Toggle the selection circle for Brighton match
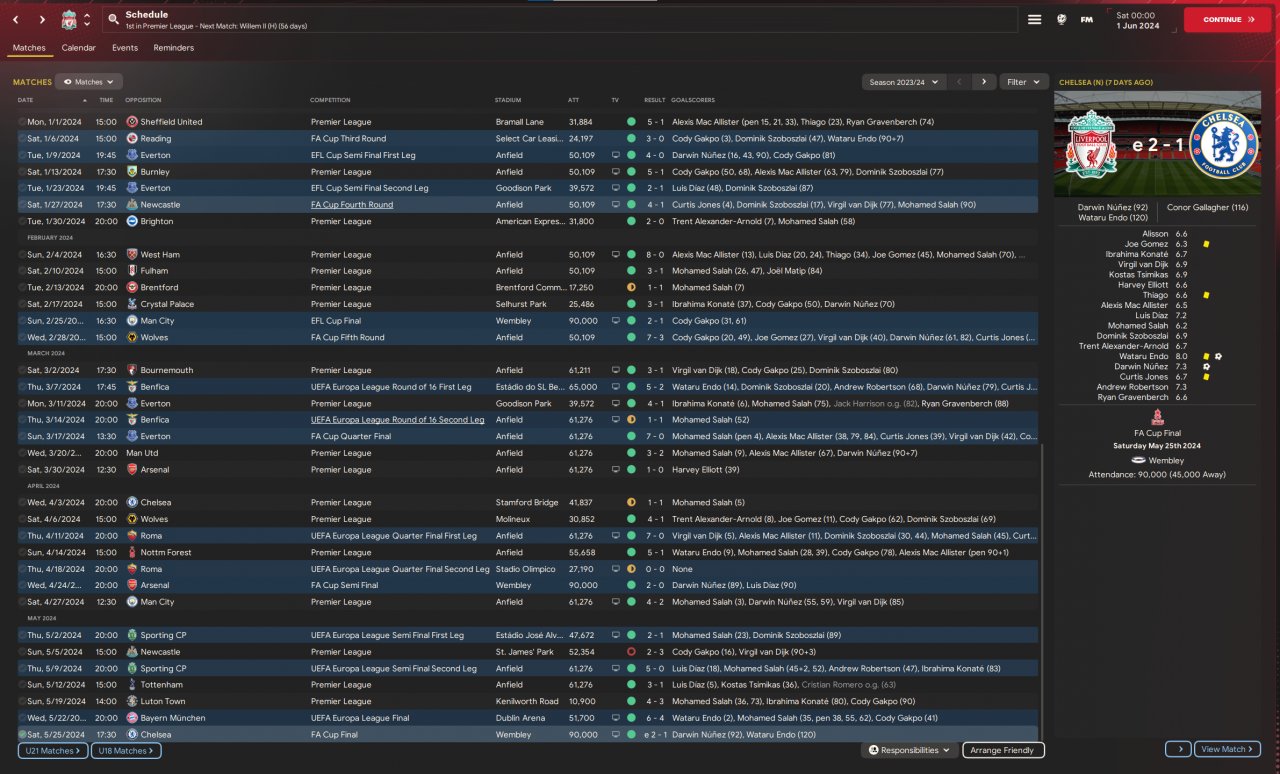 pos(22,221)
